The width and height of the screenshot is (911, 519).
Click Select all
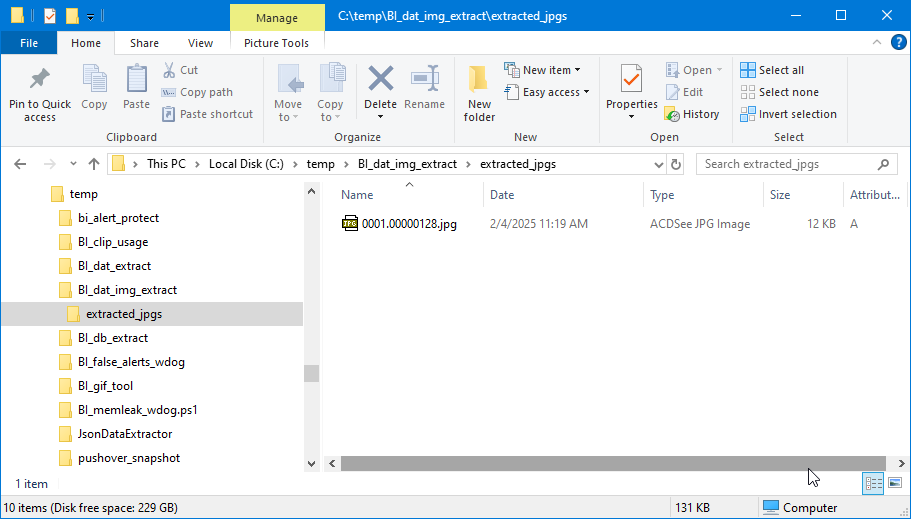pos(772,70)
